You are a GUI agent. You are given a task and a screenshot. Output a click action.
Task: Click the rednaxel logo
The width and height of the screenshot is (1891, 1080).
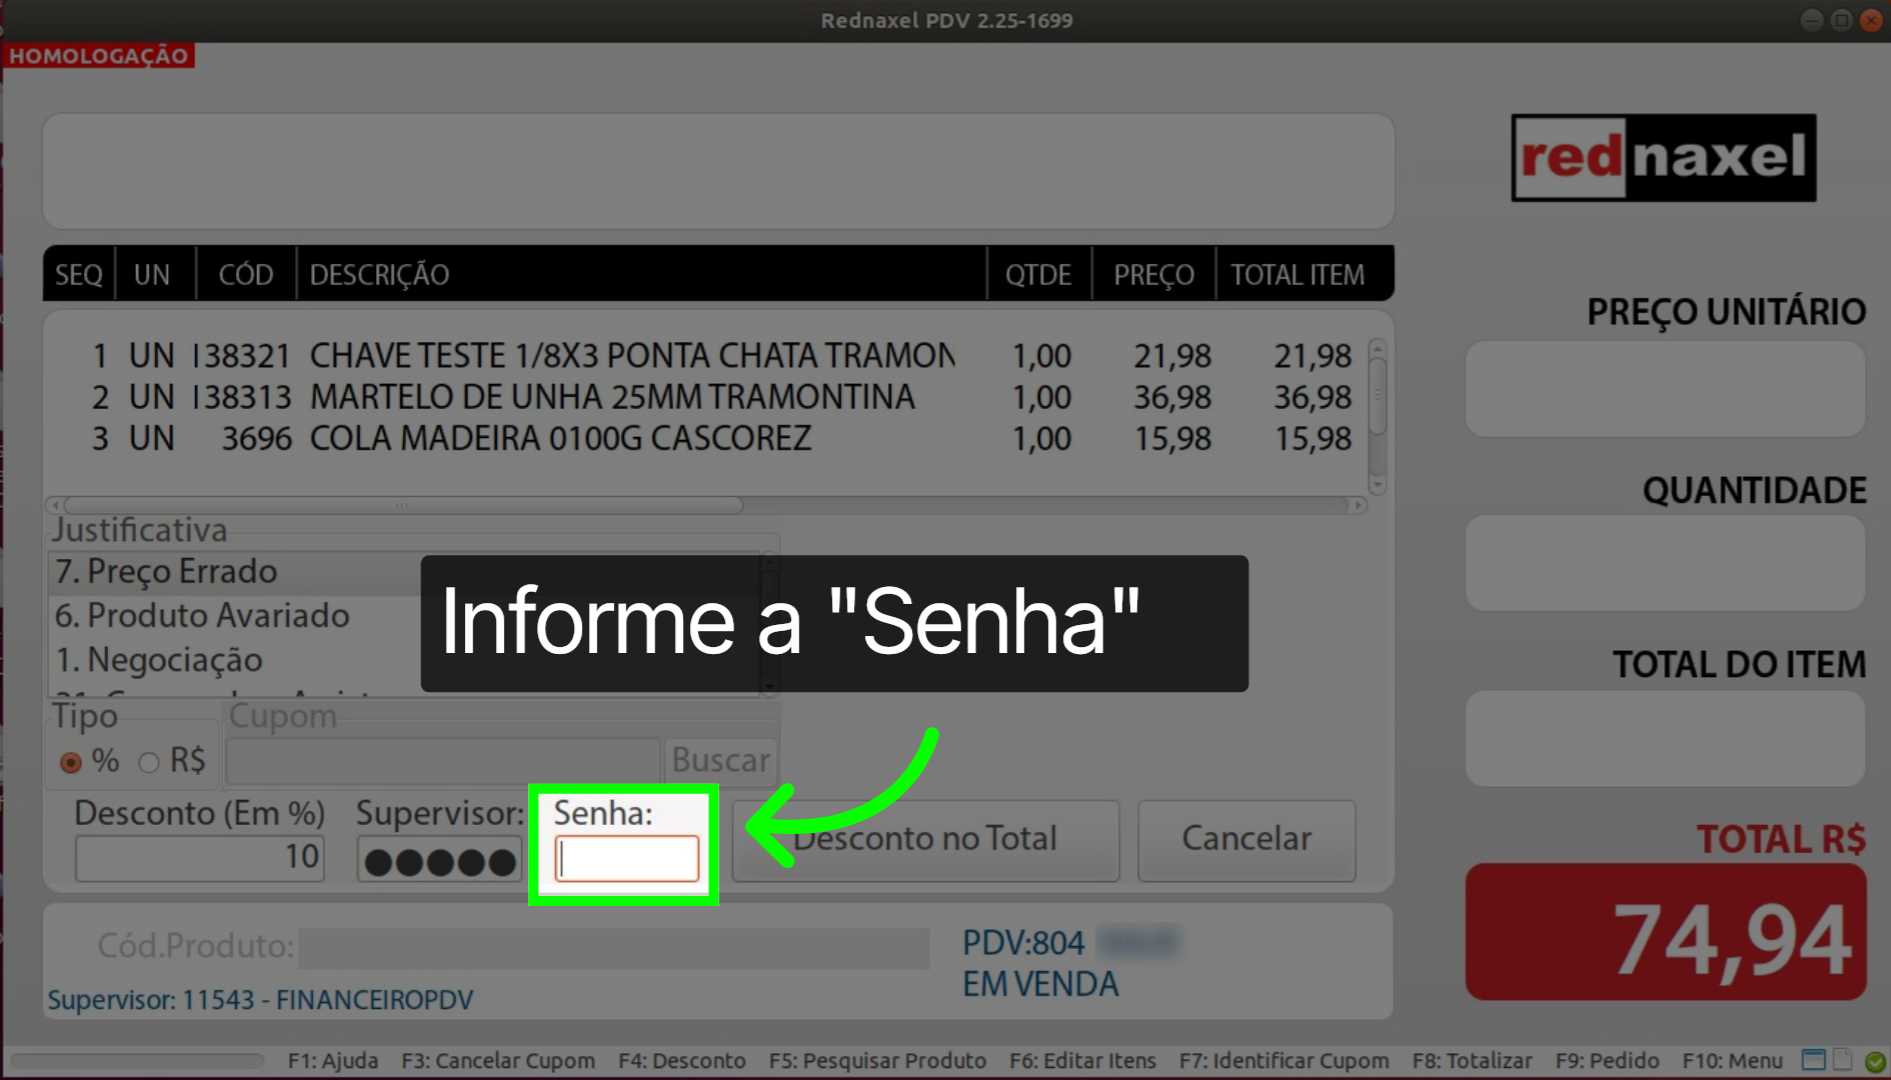(1663, 159)
